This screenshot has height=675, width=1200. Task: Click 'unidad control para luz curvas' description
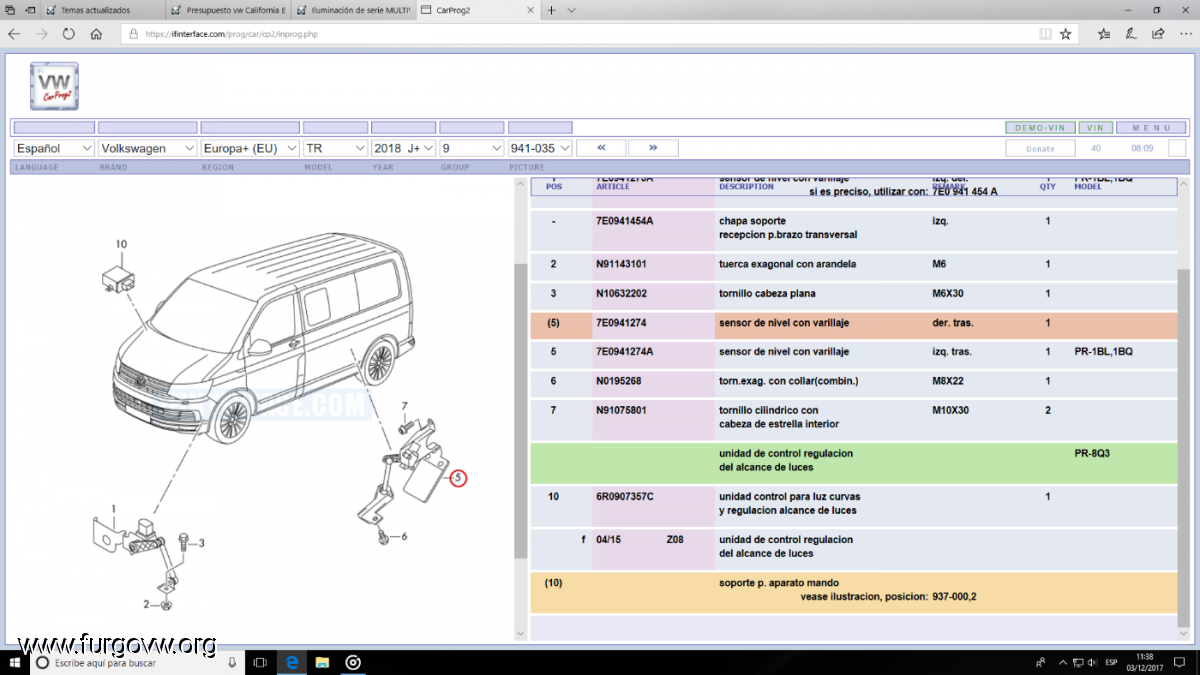[789, 496]
